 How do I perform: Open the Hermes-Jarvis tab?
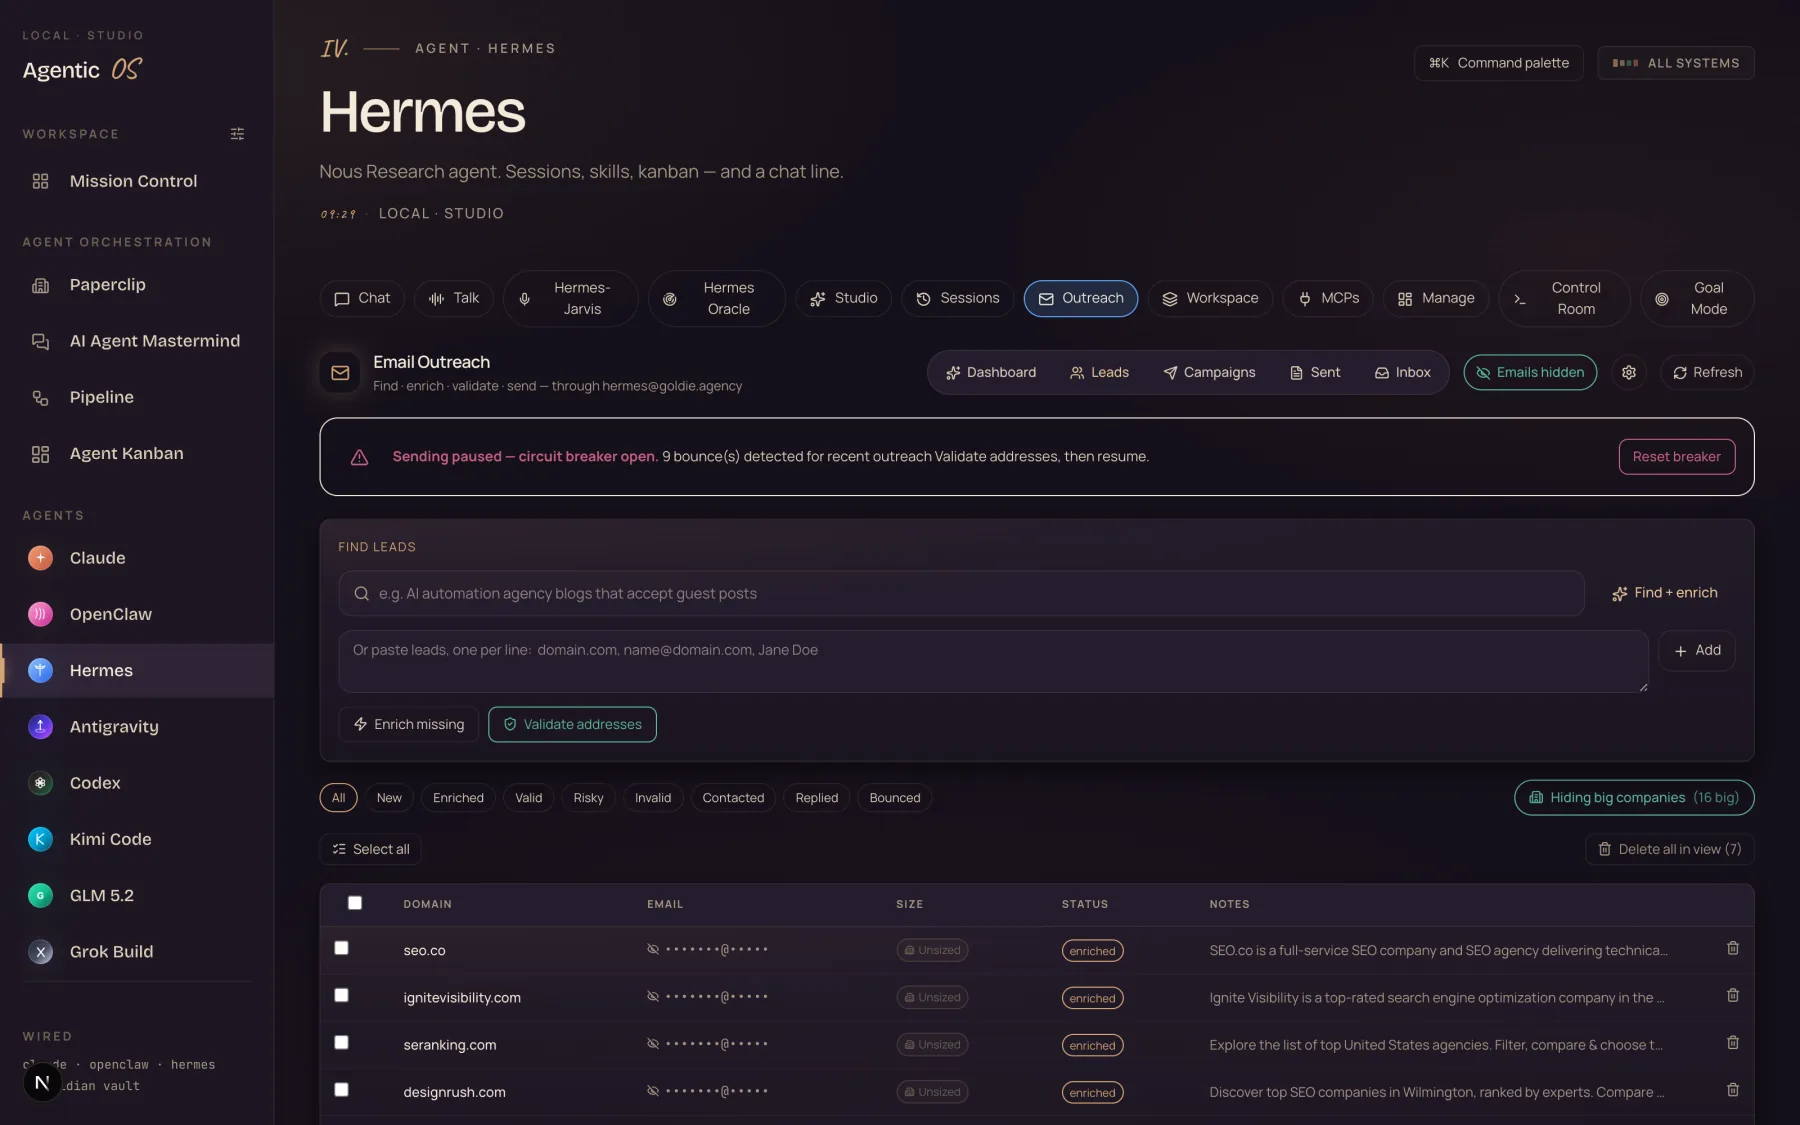[x=571, y=298]
